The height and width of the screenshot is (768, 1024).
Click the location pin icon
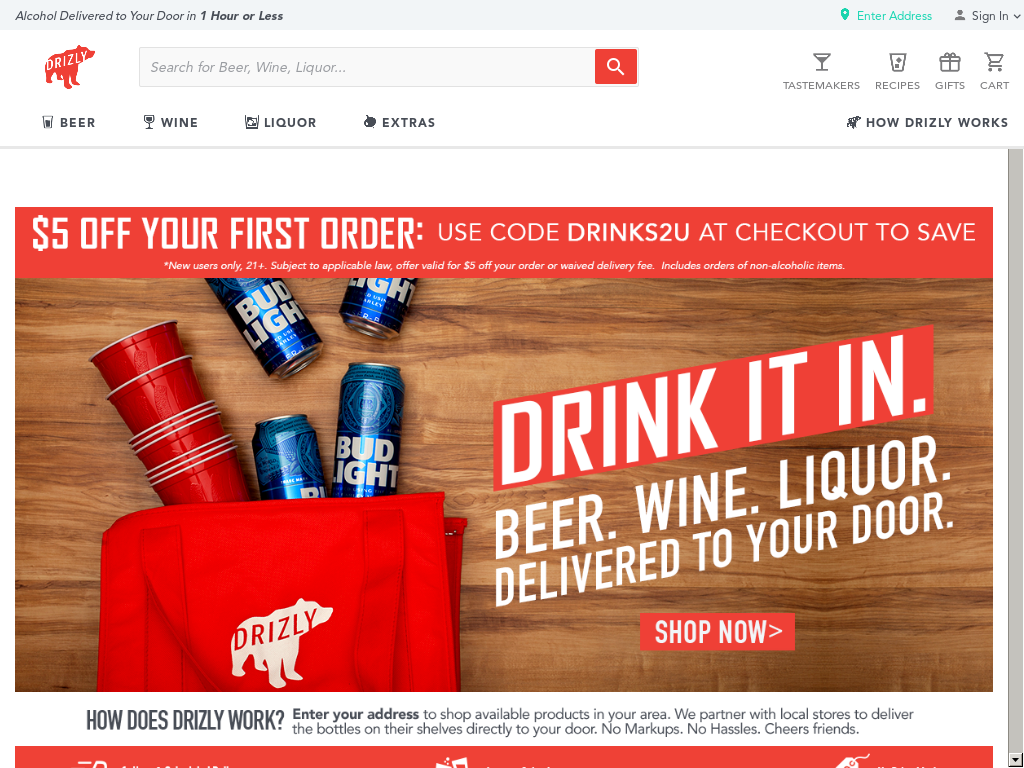[844, 15]
